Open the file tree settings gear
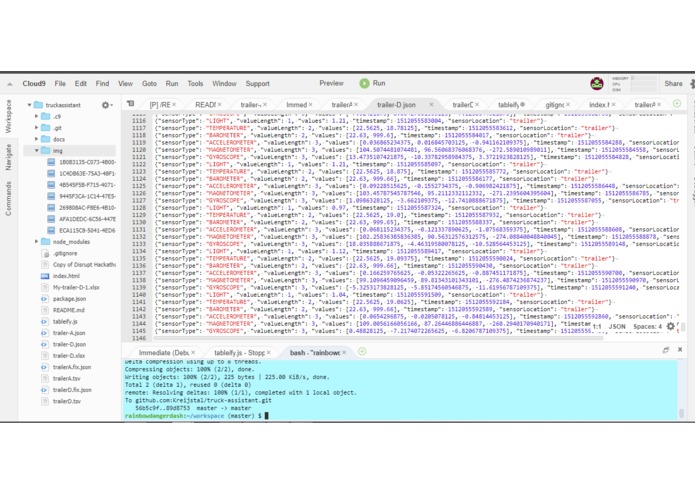Image resolution: width=695 pixels, height=494 pixels. [x=105, y=105]
